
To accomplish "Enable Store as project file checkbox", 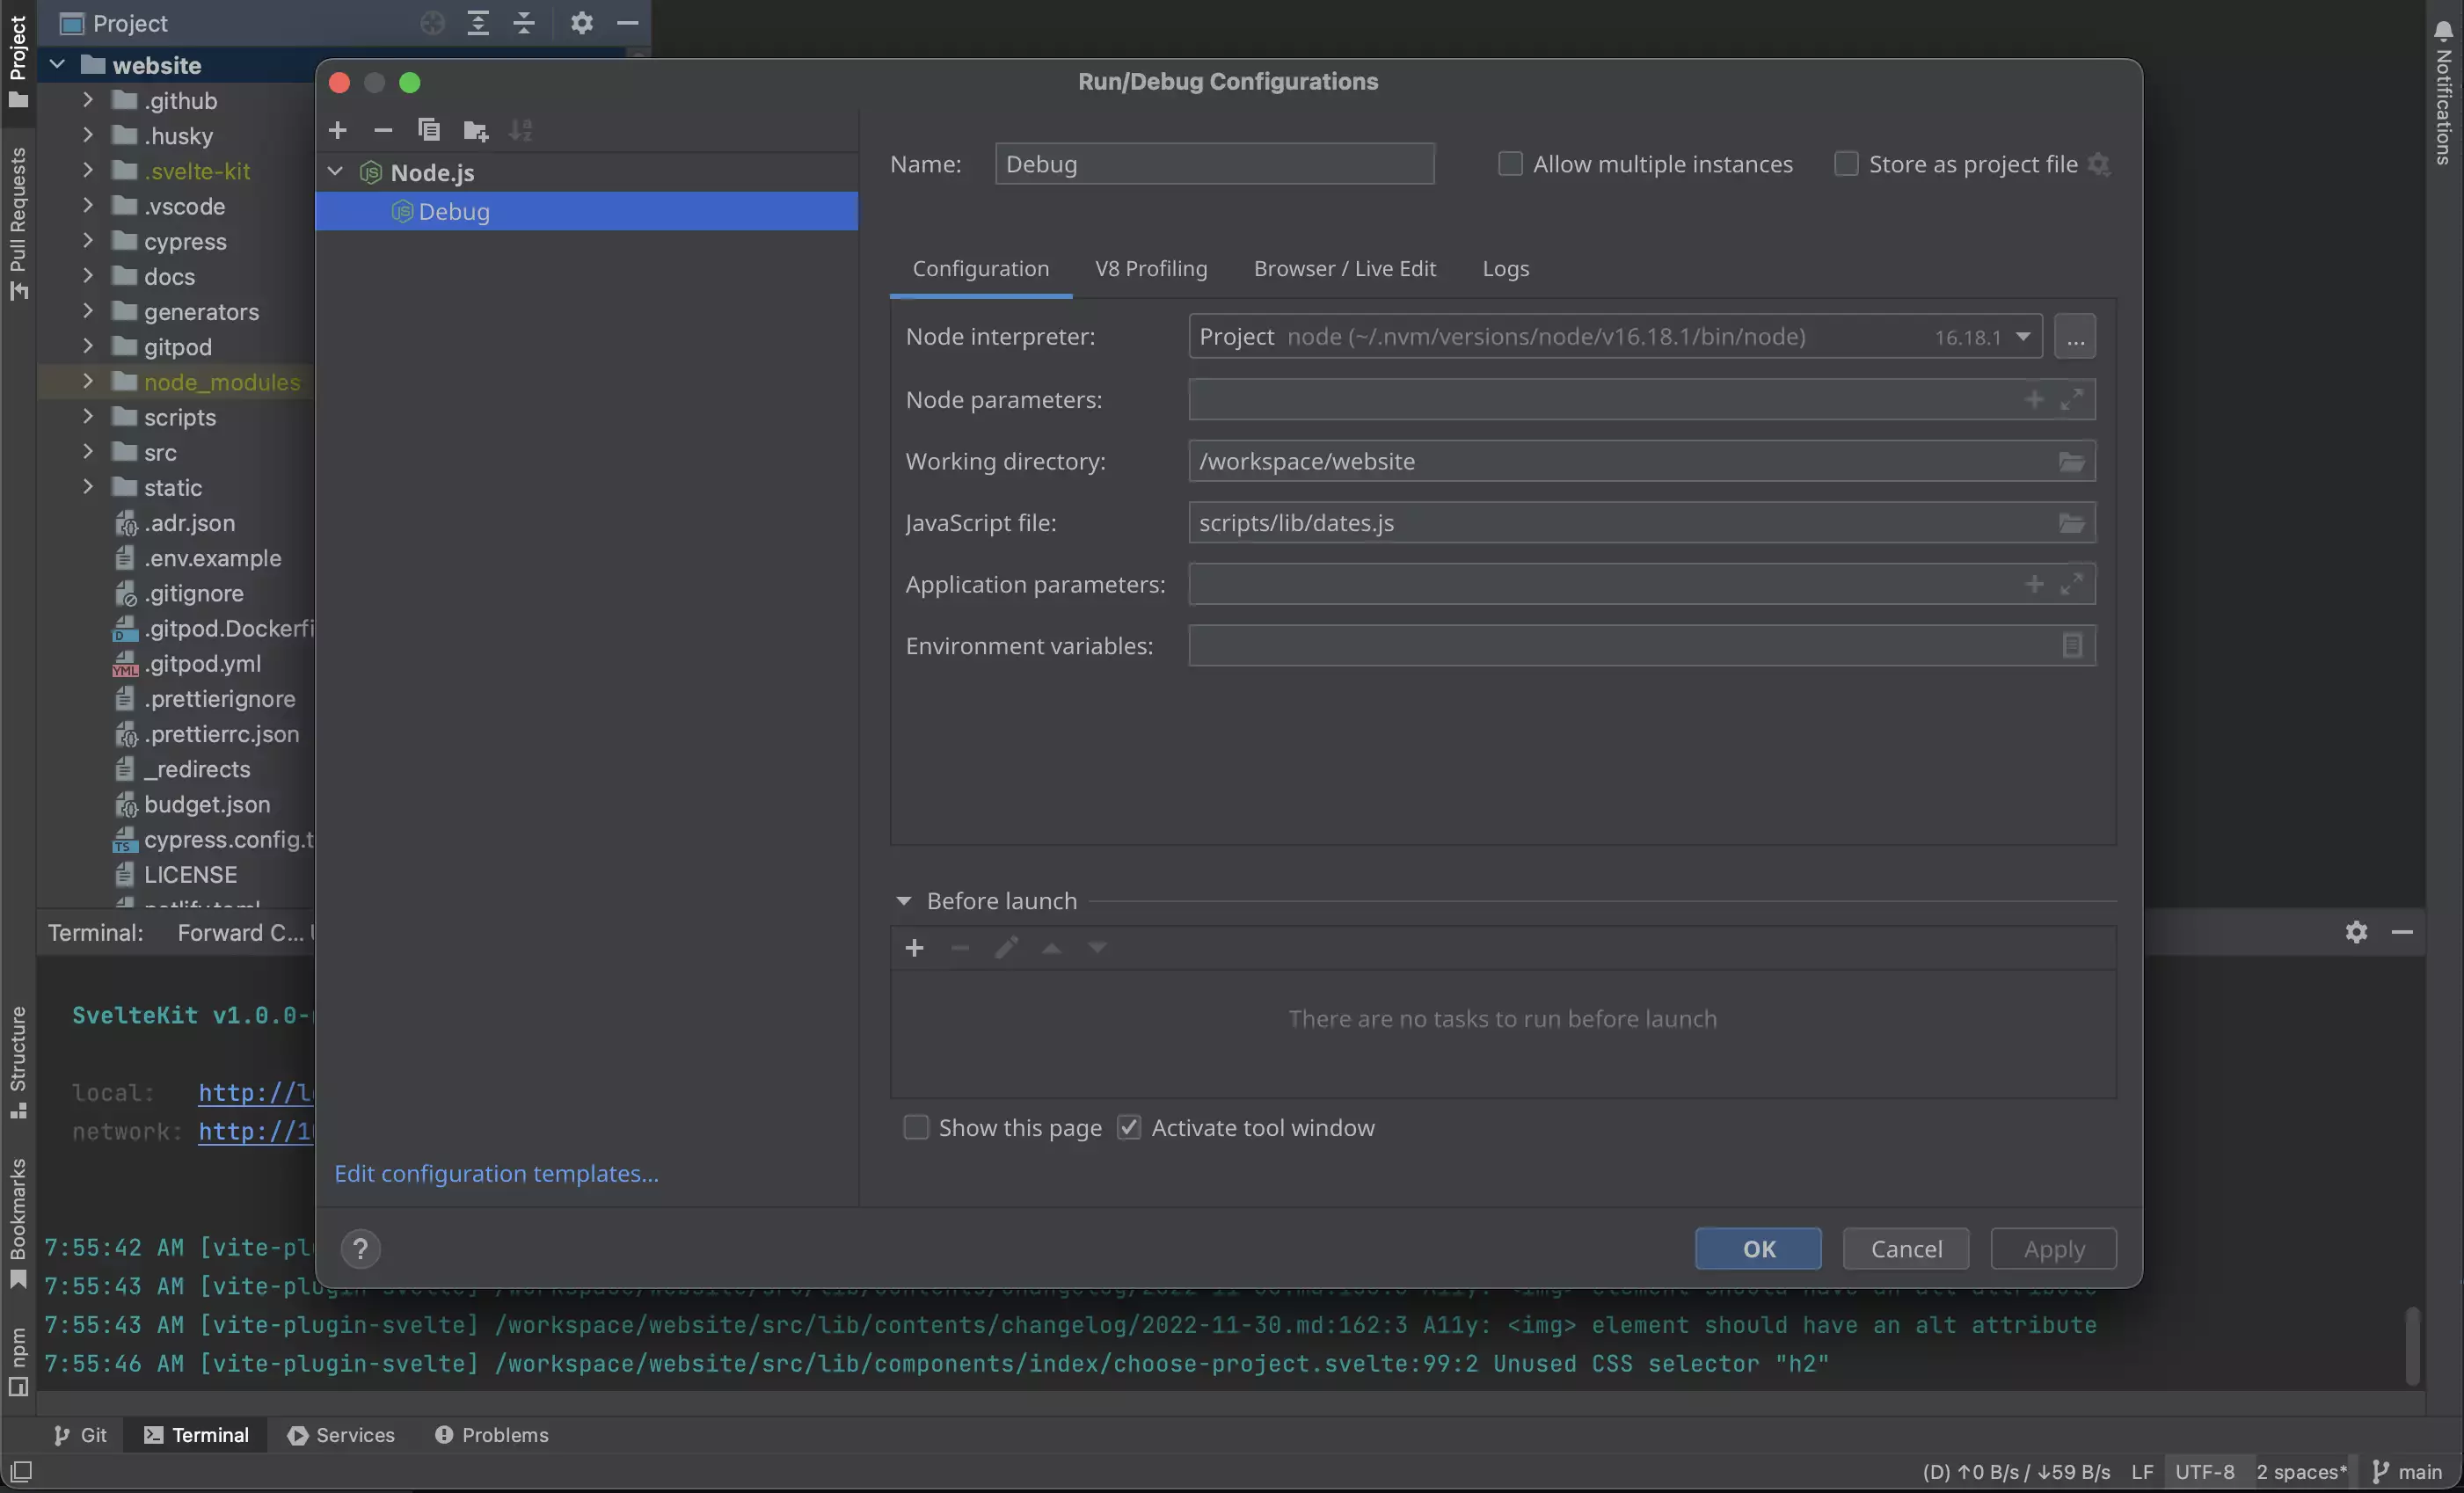I will tap(1846, 164).
